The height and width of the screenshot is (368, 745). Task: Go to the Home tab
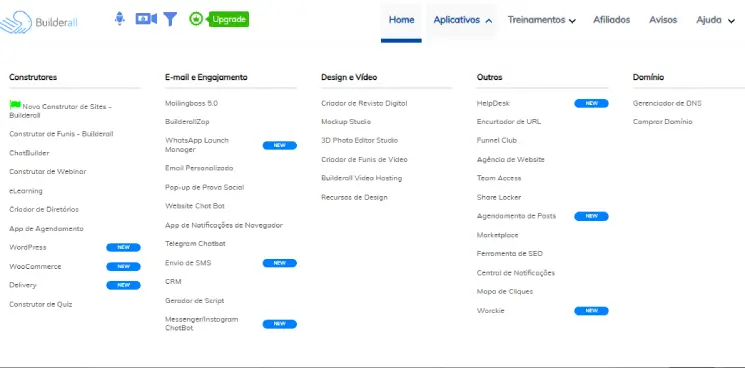tap(401, 20)
